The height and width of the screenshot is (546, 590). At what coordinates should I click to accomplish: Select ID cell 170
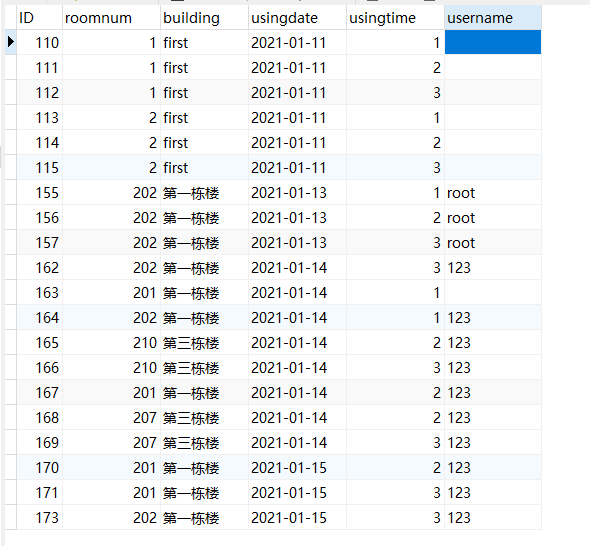[x=40, y=467]
